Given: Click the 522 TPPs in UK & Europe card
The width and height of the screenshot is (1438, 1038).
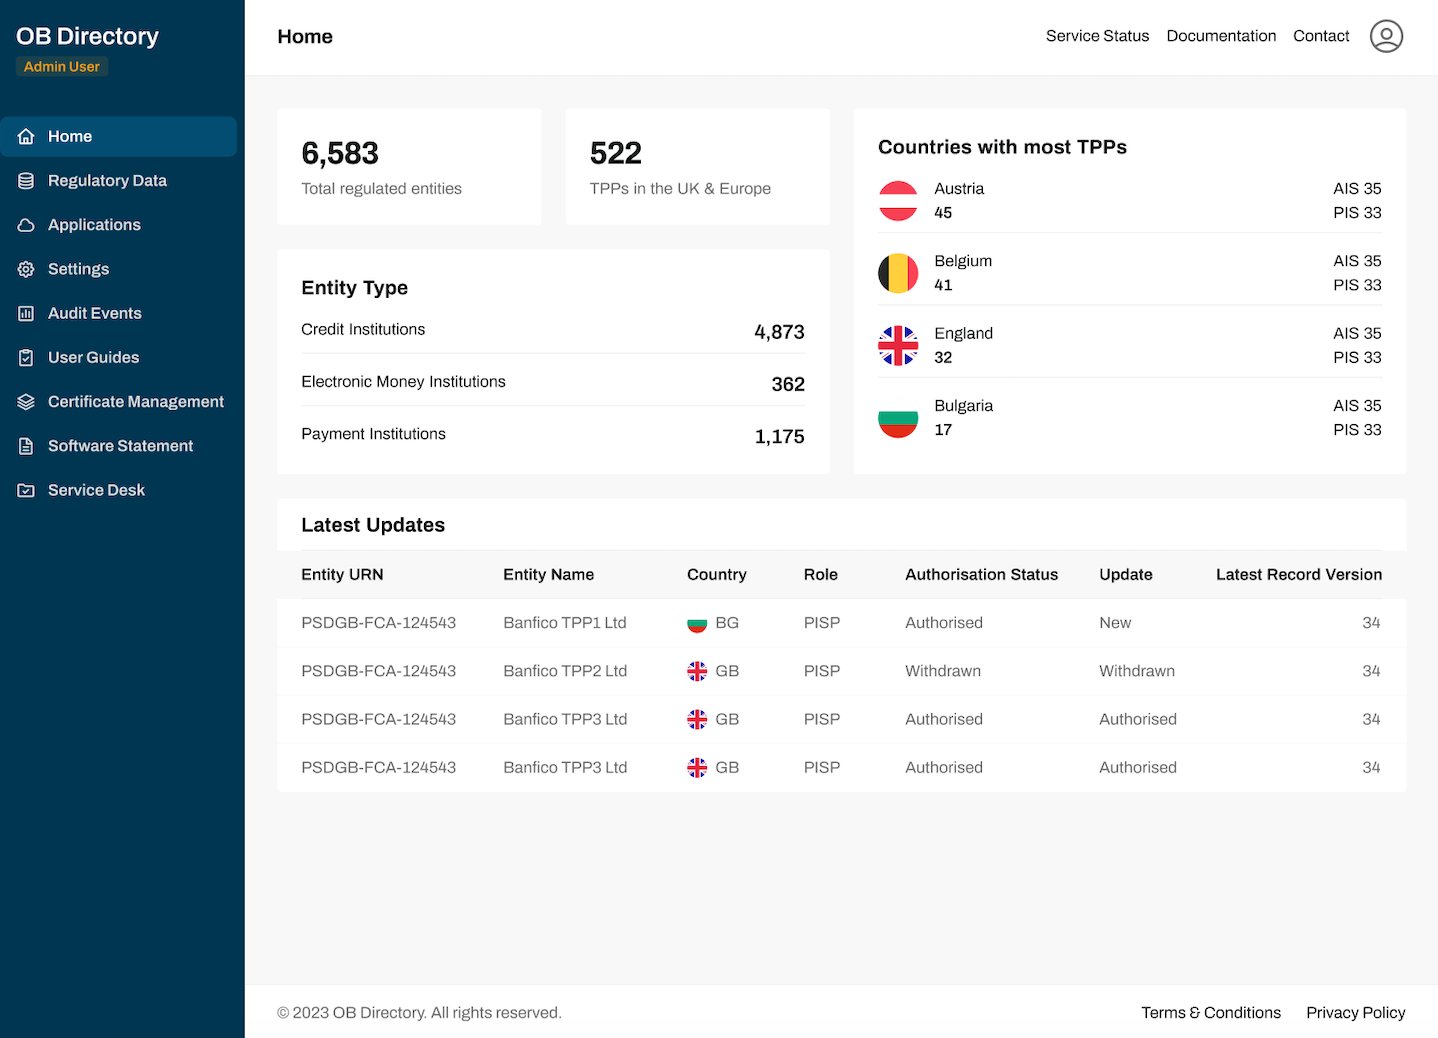Looking at the screenshot, I should click(x=697, y=167).
